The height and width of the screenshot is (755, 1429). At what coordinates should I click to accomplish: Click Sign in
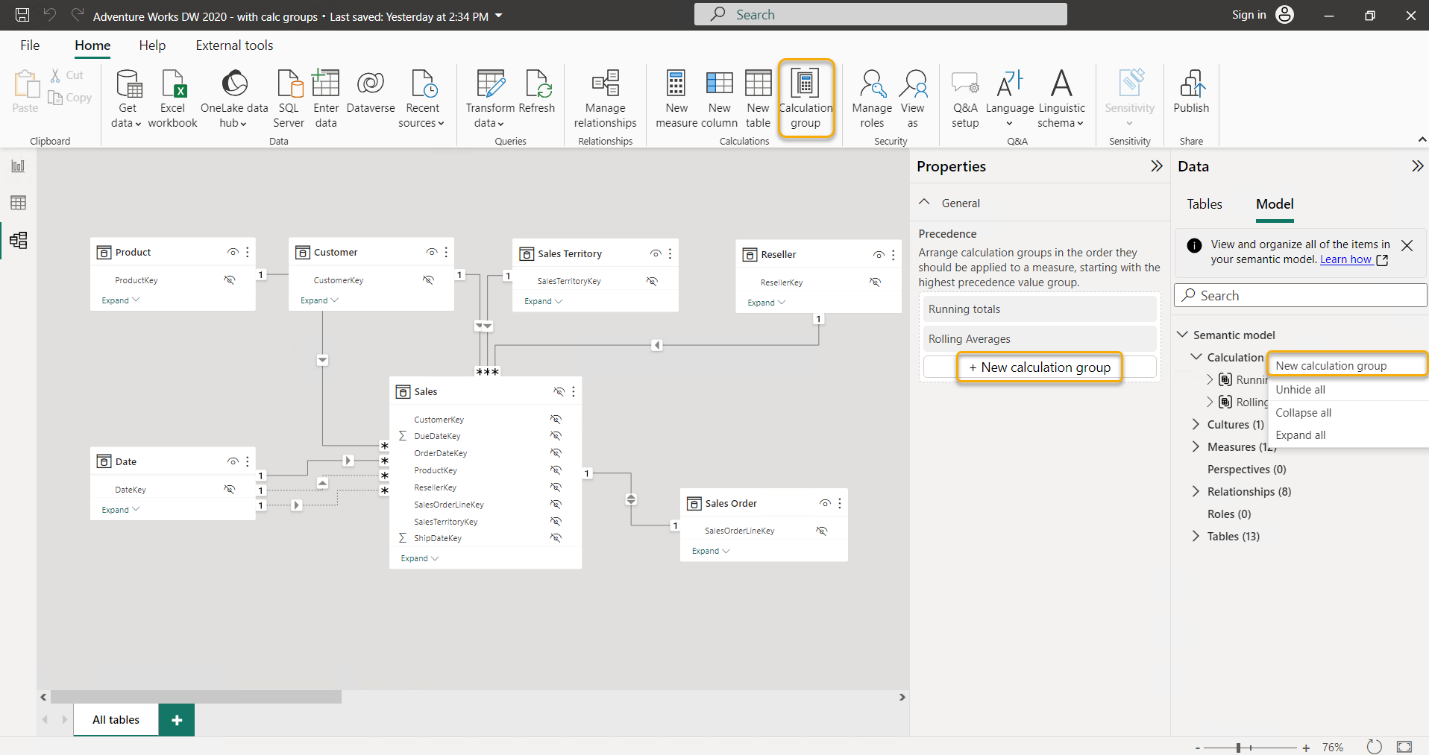tap(1249, 15)
